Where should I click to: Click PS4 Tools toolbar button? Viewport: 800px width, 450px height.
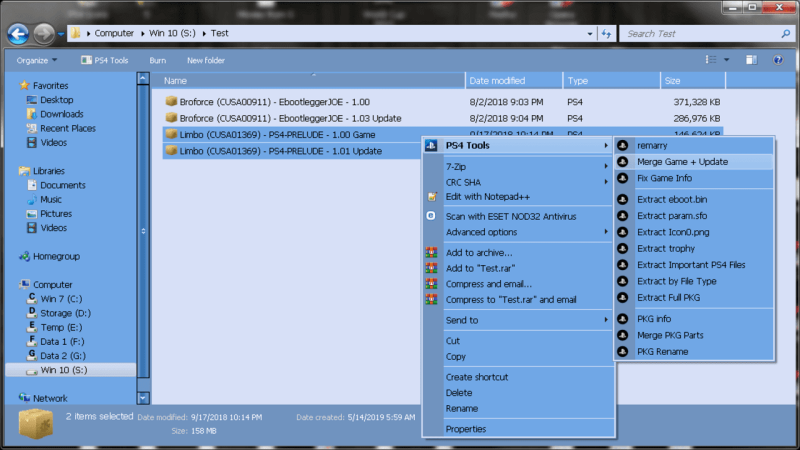tap(105, 60)
